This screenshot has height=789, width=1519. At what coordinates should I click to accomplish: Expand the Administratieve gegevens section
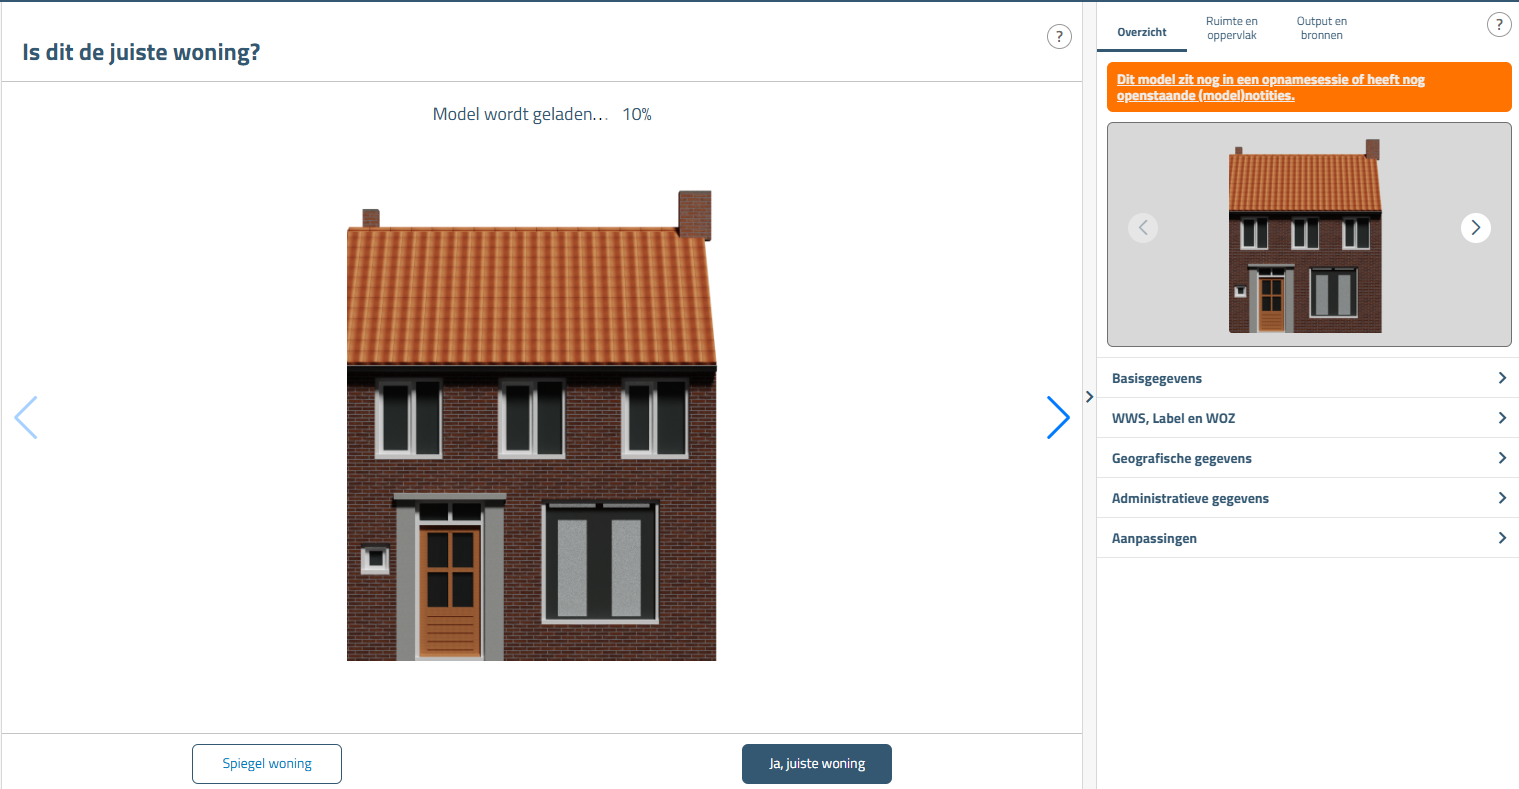click(1308, 497)
